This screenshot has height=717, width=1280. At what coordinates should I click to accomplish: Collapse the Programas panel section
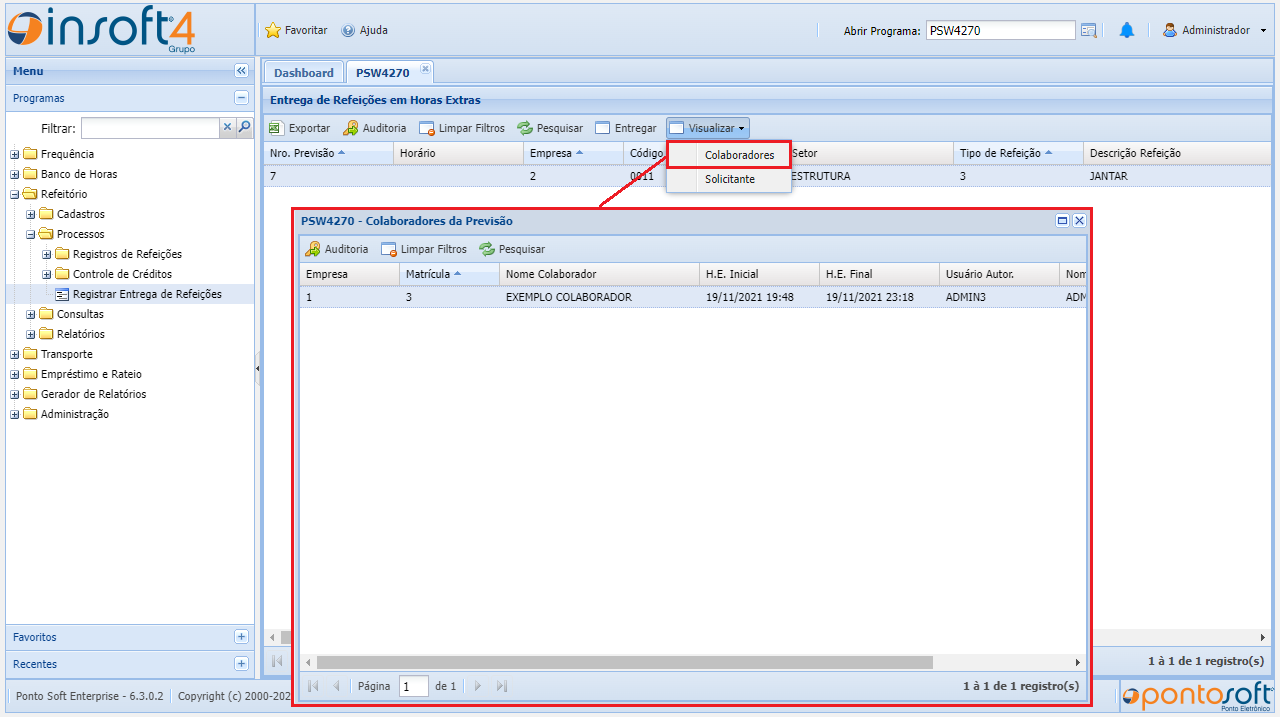pyautogui.click(x=241, y=98)
